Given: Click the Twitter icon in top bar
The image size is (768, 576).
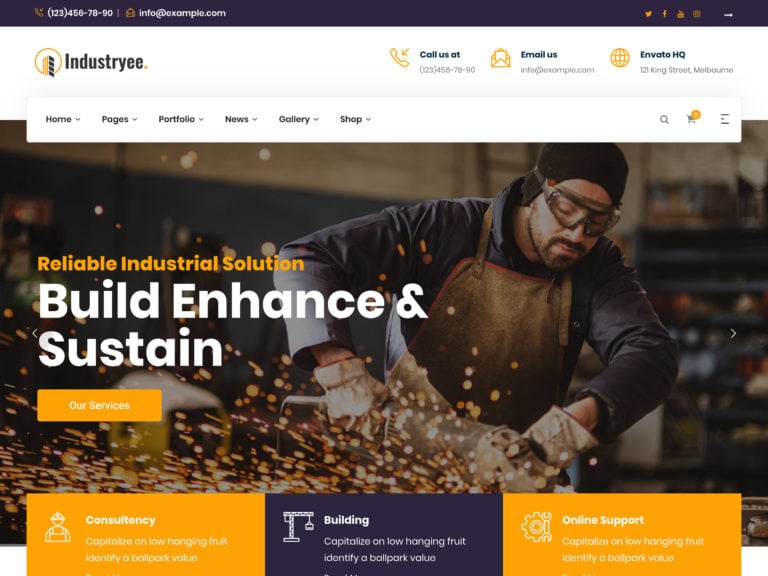Looking at the screenshot, I should click(648, 14).
